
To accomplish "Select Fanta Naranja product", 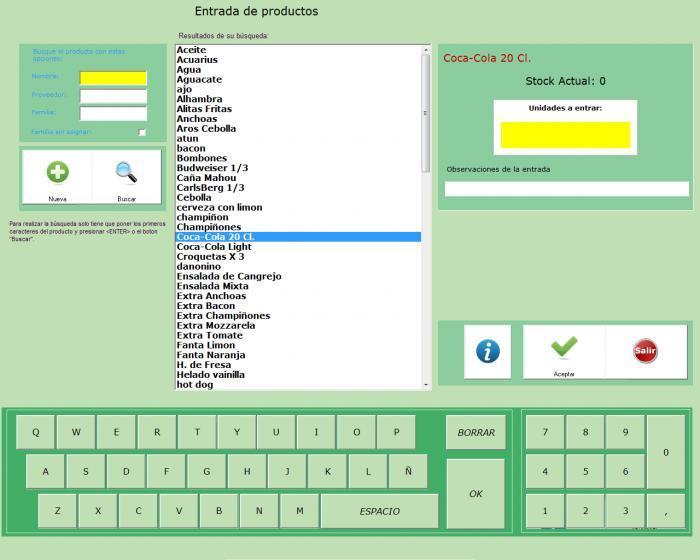I will (x=298, y=355).
